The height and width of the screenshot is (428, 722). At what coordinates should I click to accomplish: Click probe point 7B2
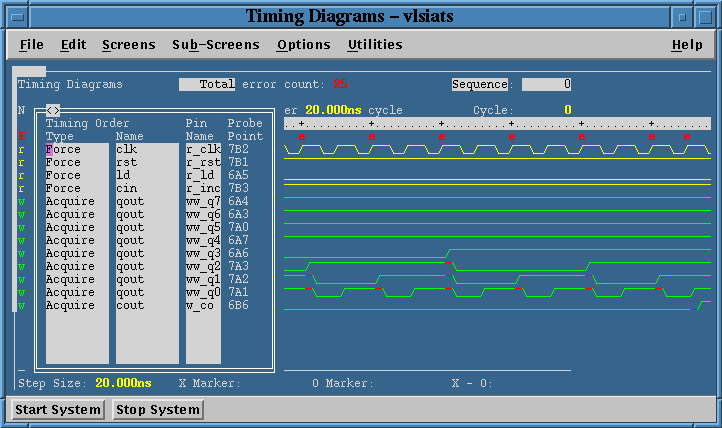(238, 150)
